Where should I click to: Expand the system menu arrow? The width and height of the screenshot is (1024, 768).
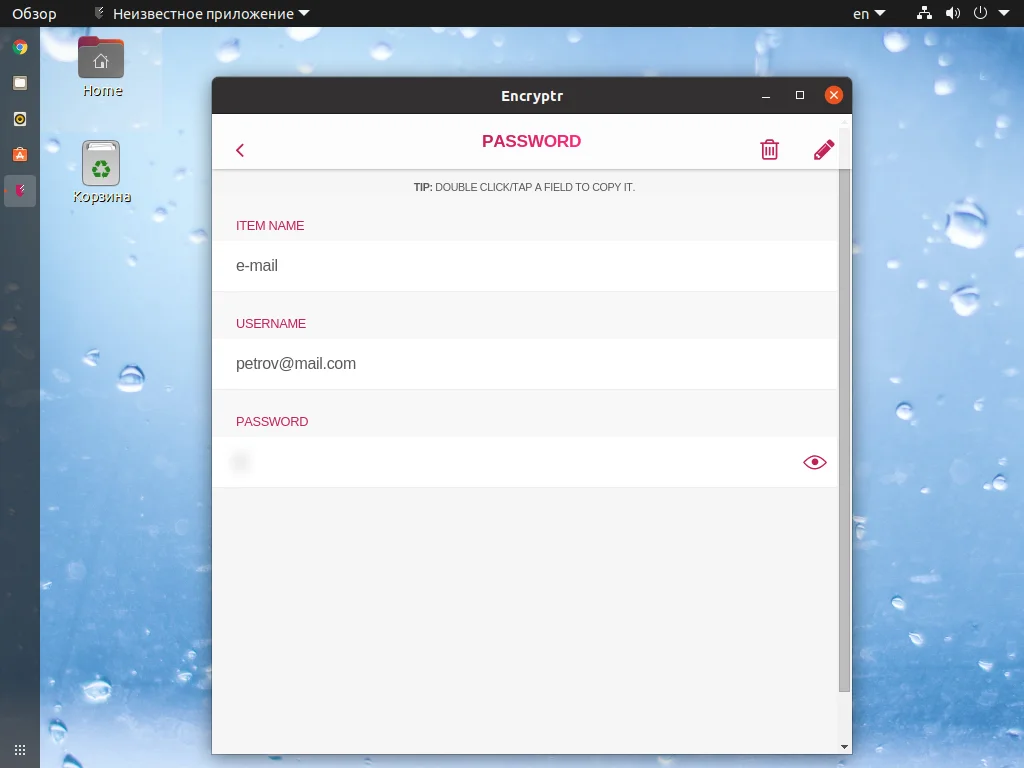point(1004,13)
